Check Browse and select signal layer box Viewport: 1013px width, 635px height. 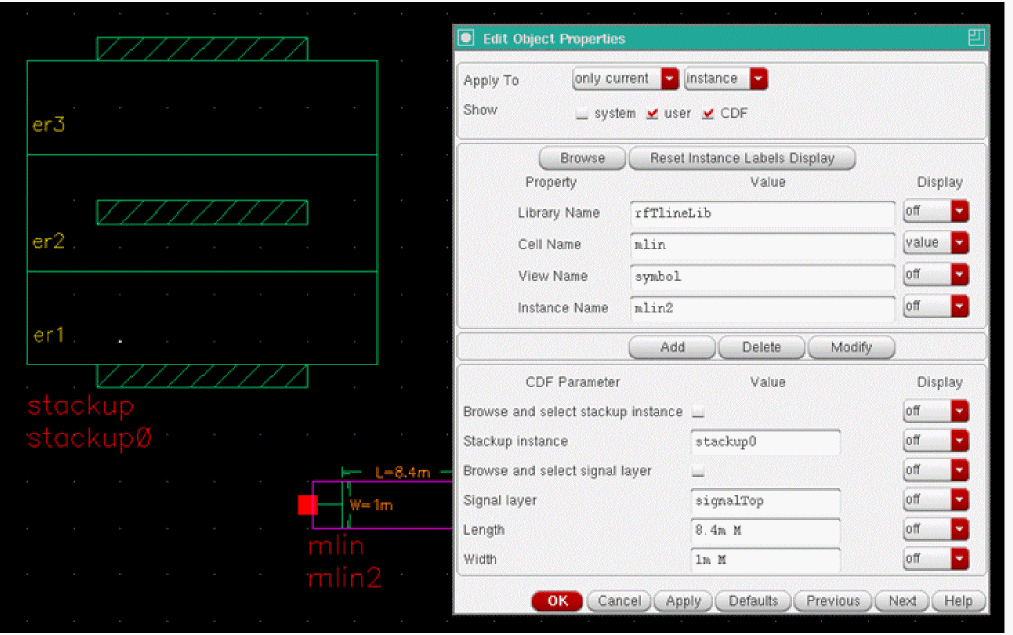(698, 471)
